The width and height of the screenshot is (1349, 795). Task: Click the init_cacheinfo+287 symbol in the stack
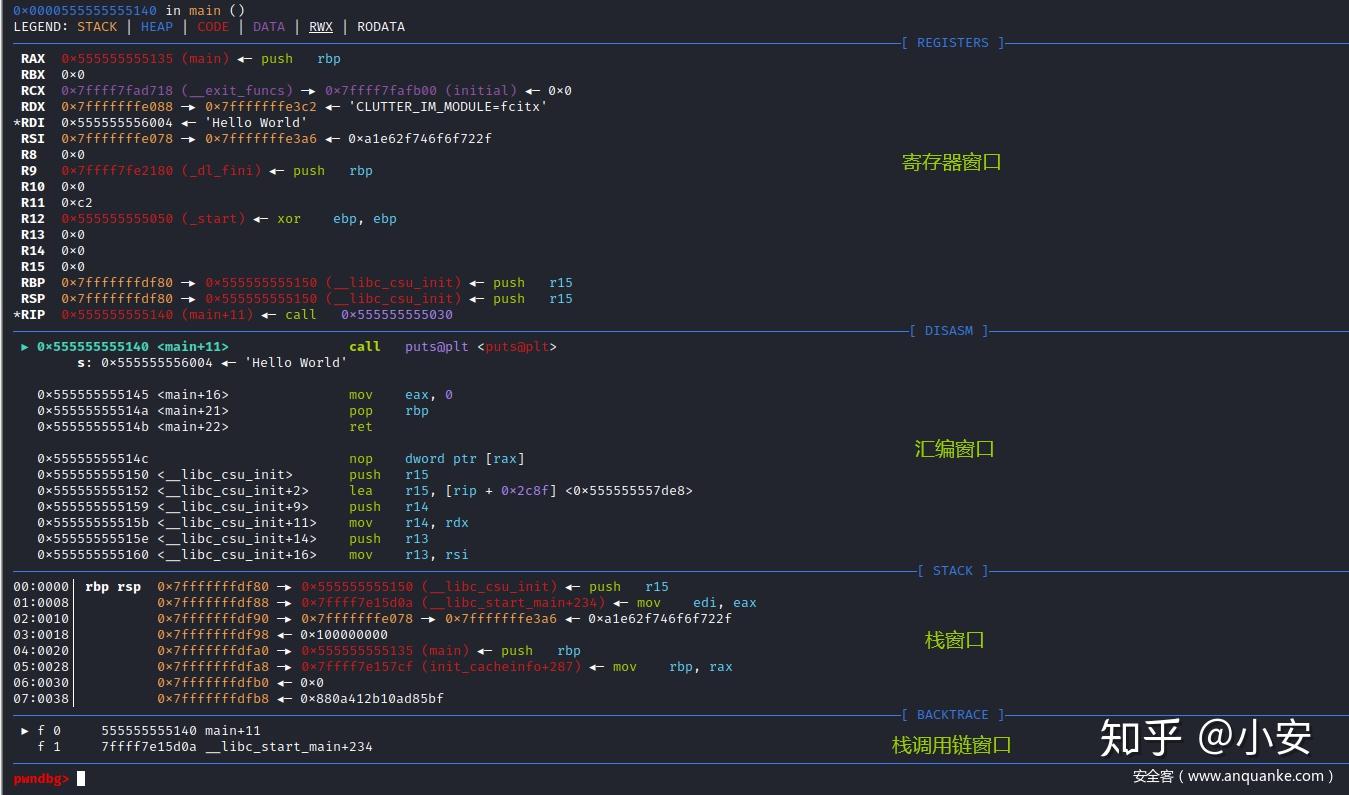501,666
